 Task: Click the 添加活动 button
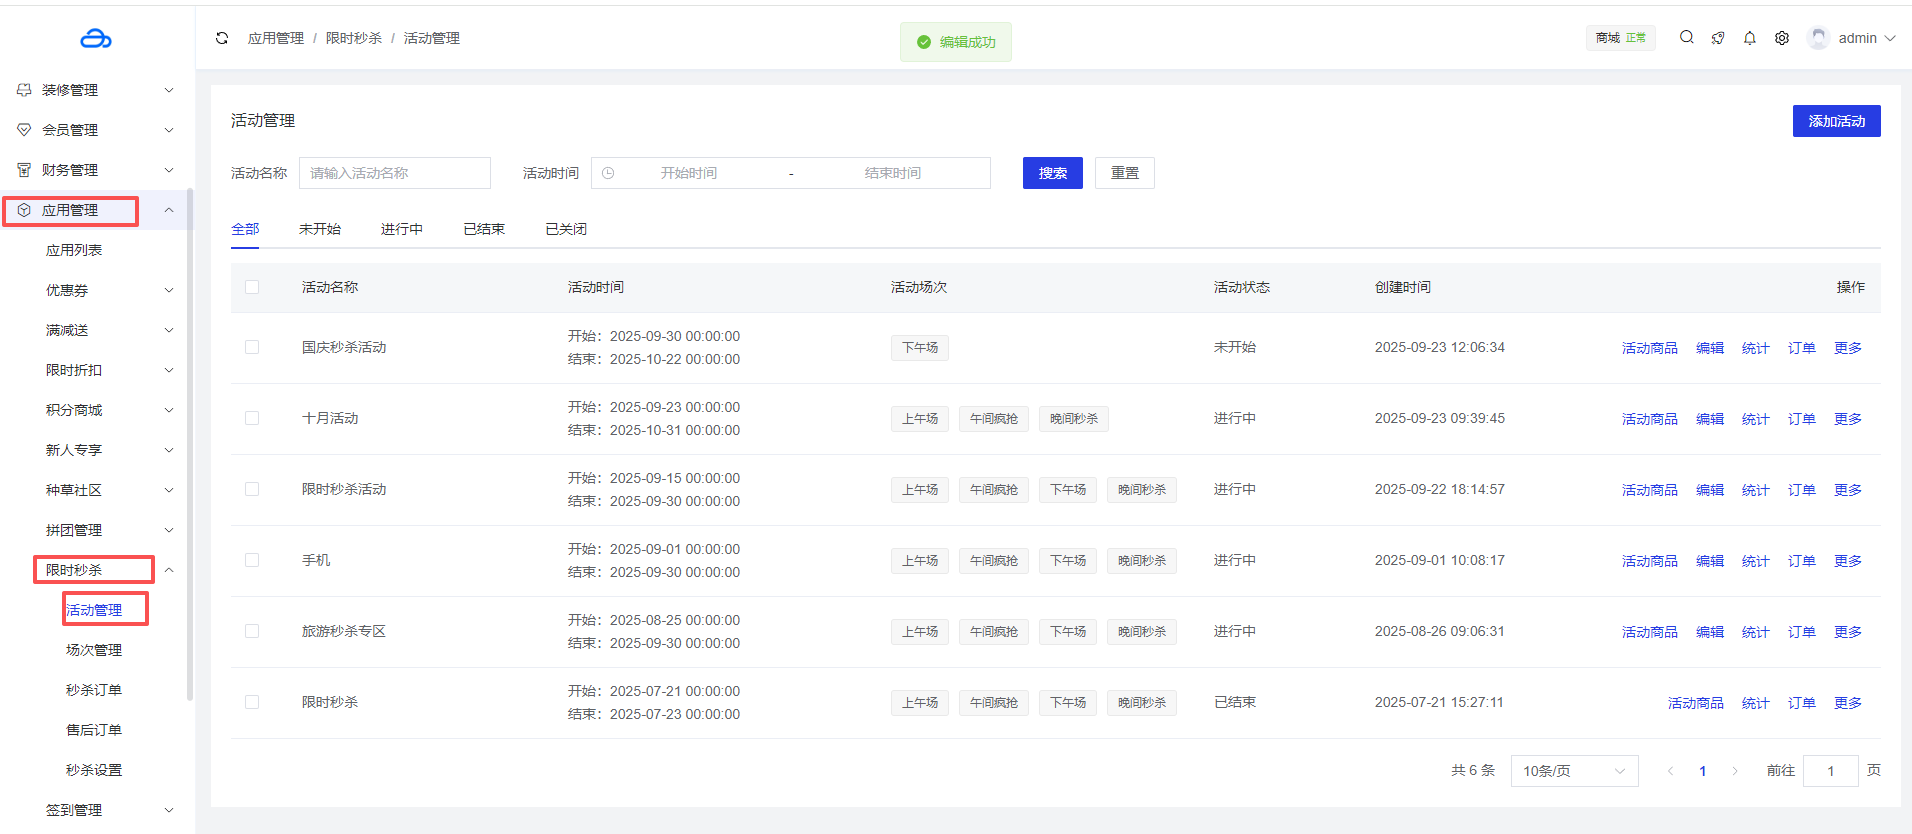1836,121
